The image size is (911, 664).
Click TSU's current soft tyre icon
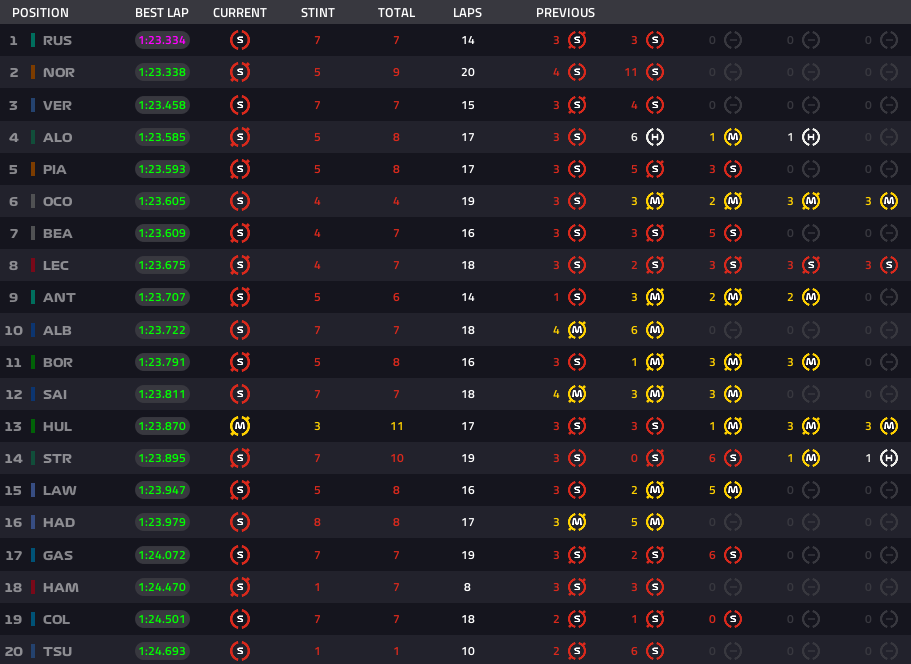[240, 652]
